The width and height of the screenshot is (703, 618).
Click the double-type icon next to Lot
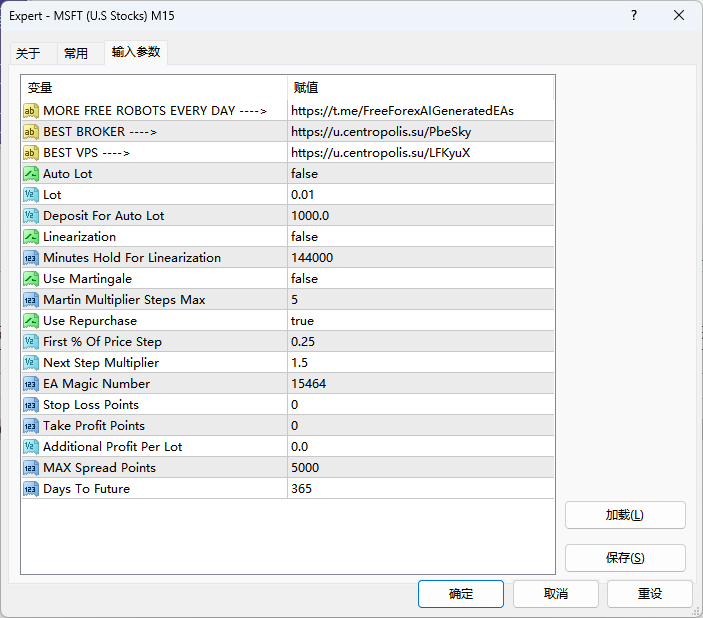pyautogui.click(x=31, y=195)
